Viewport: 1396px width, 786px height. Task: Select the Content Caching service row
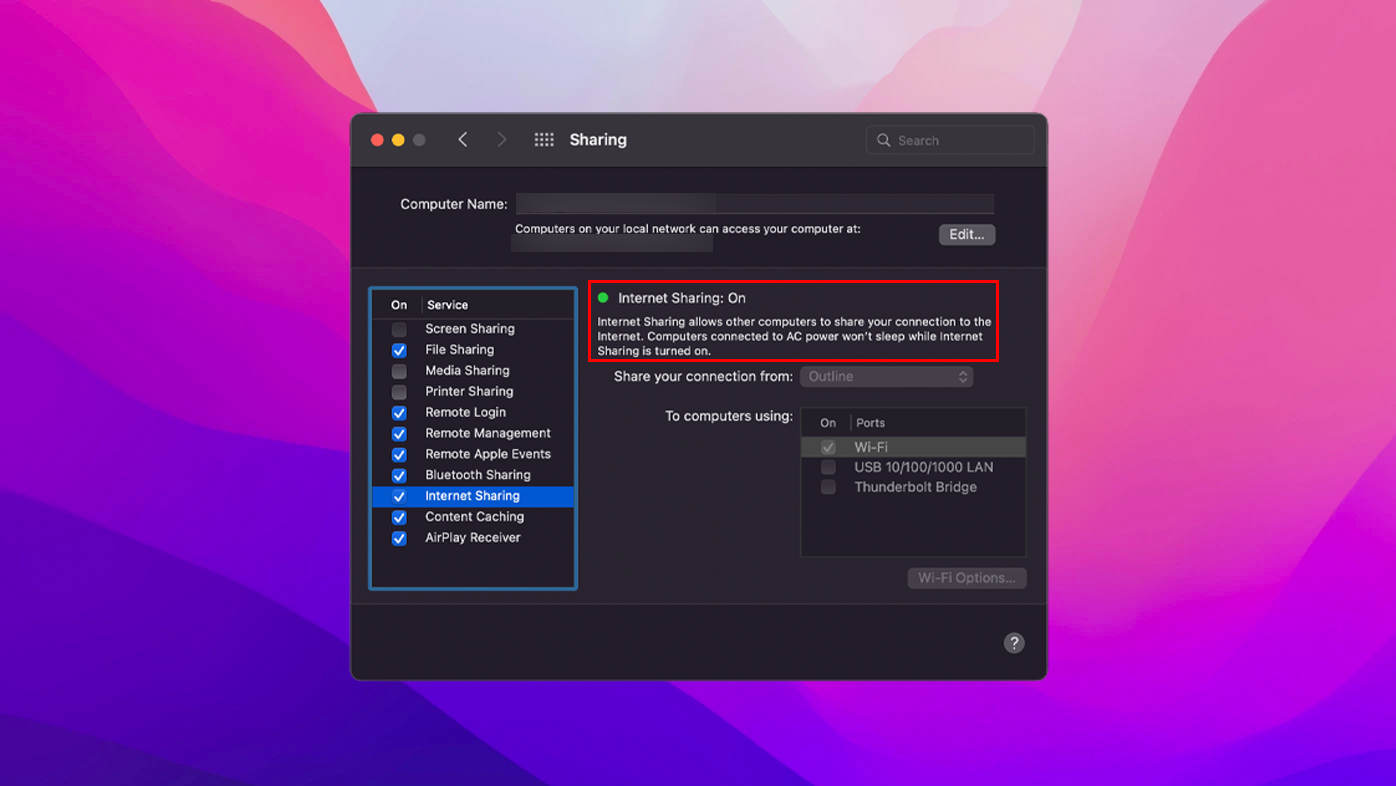[x=473, y=518]
